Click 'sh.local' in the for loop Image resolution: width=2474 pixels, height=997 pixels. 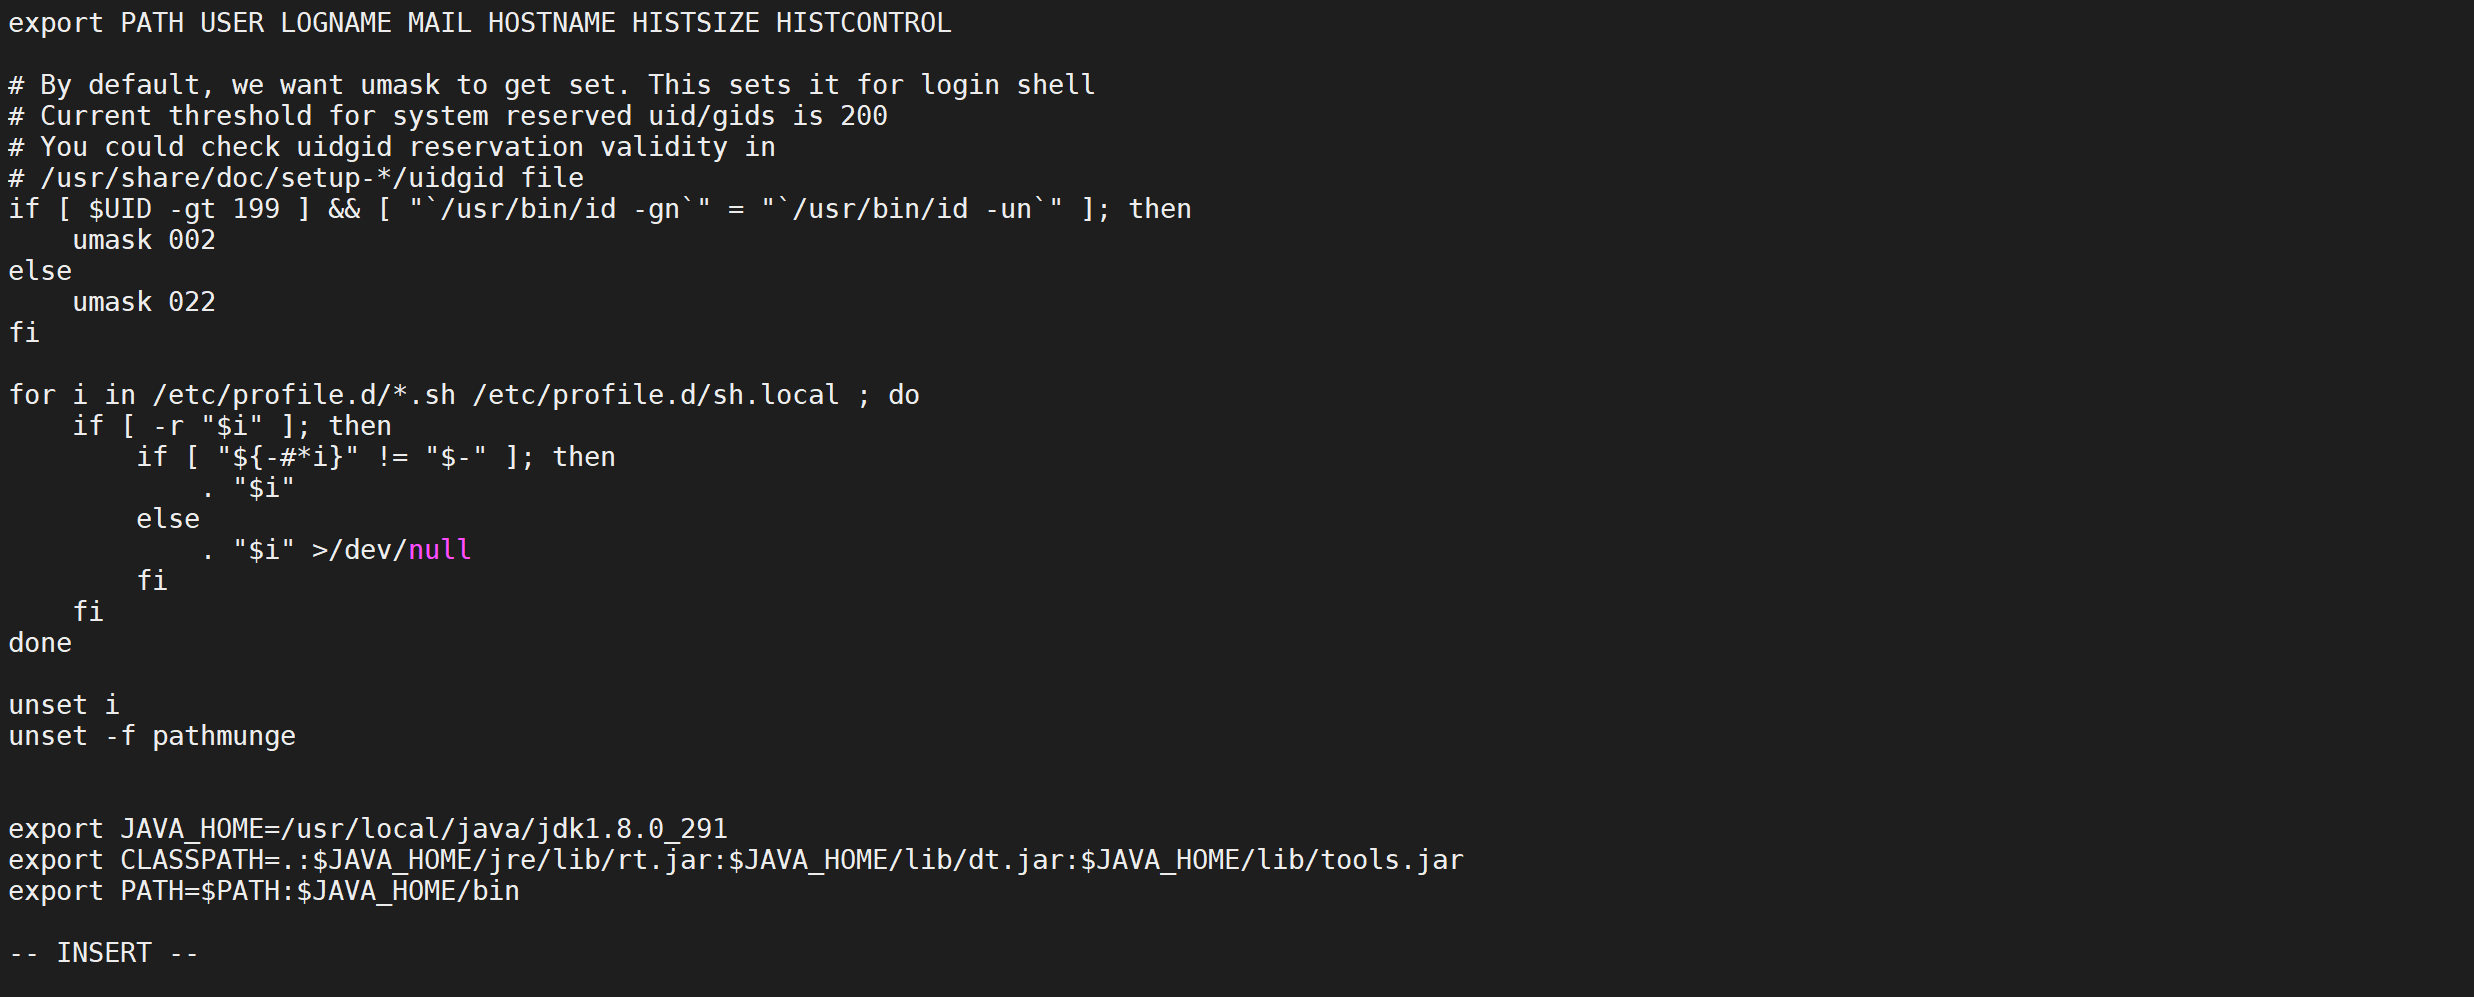coord(776,395)
